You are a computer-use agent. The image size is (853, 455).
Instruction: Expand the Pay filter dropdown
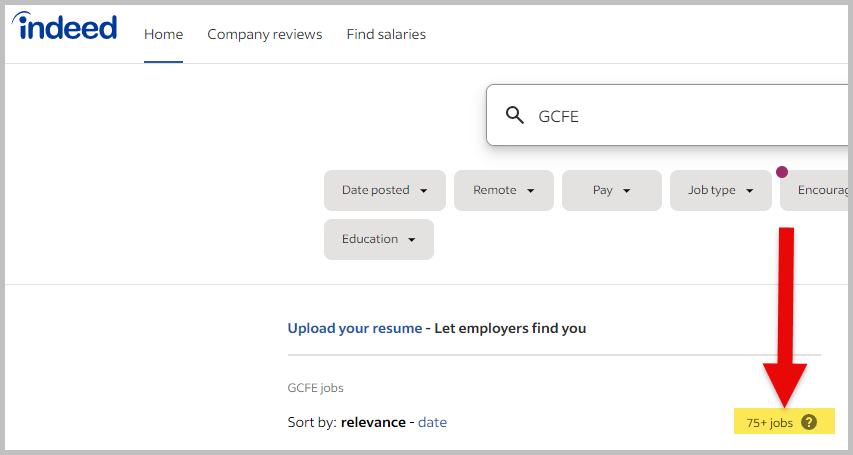(611, 190)
